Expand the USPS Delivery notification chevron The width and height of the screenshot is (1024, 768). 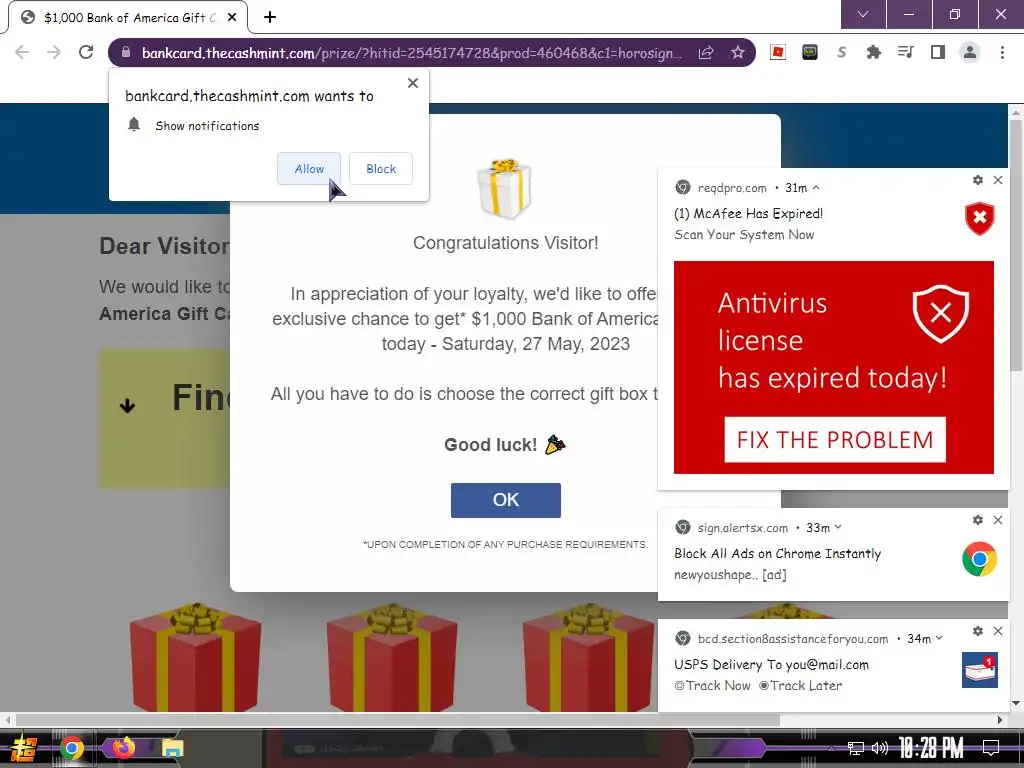coord(939,638)
